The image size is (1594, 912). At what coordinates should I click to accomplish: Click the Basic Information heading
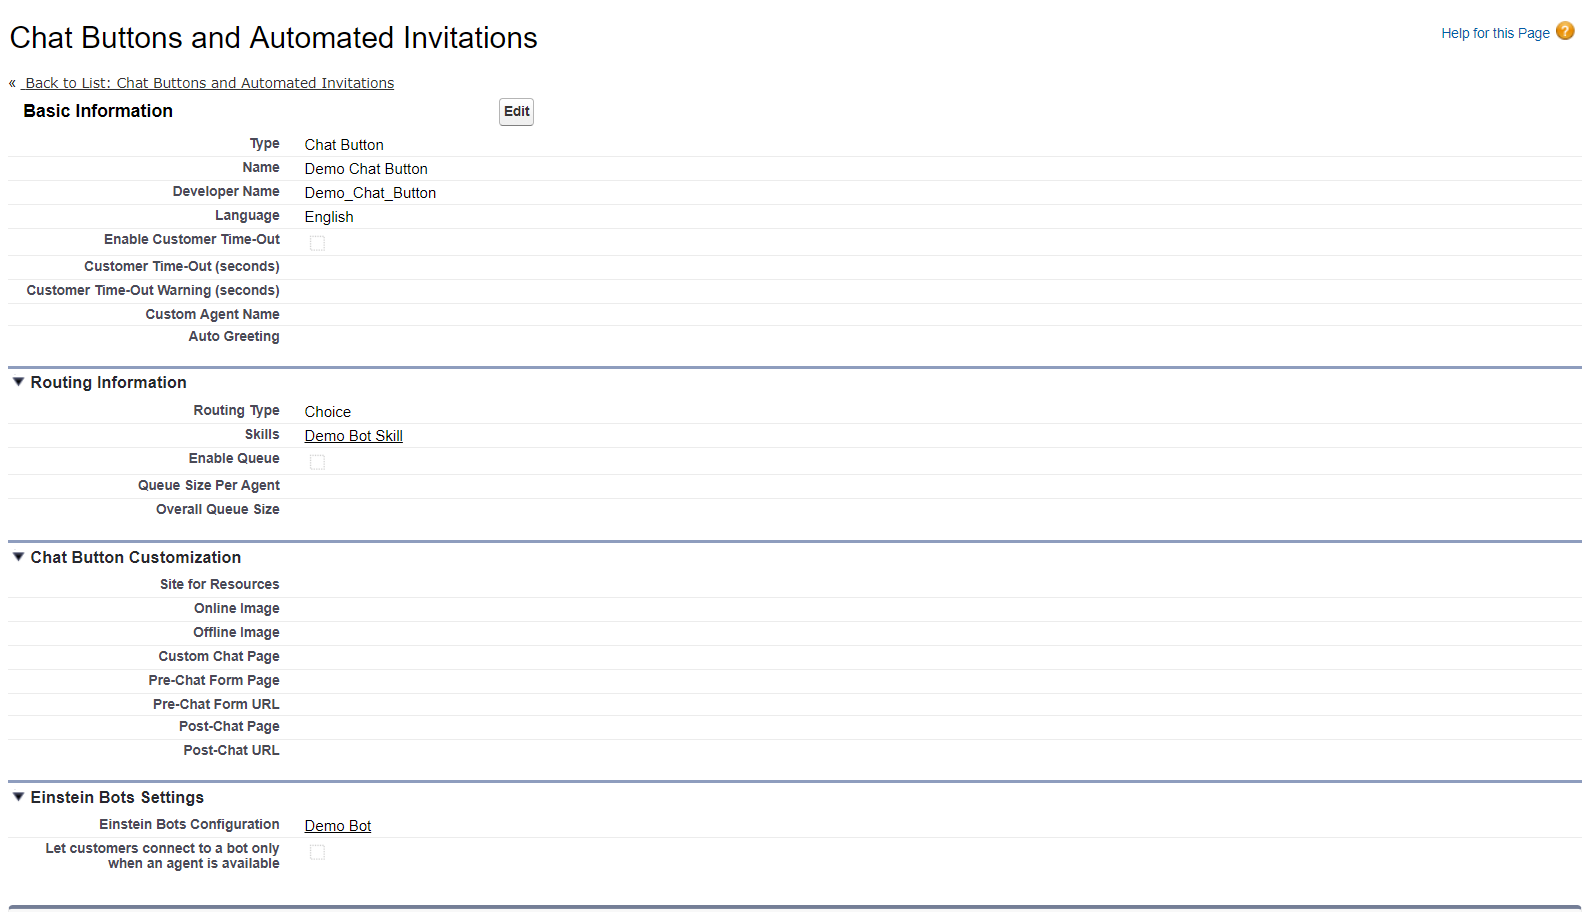[x=98, y=111]
